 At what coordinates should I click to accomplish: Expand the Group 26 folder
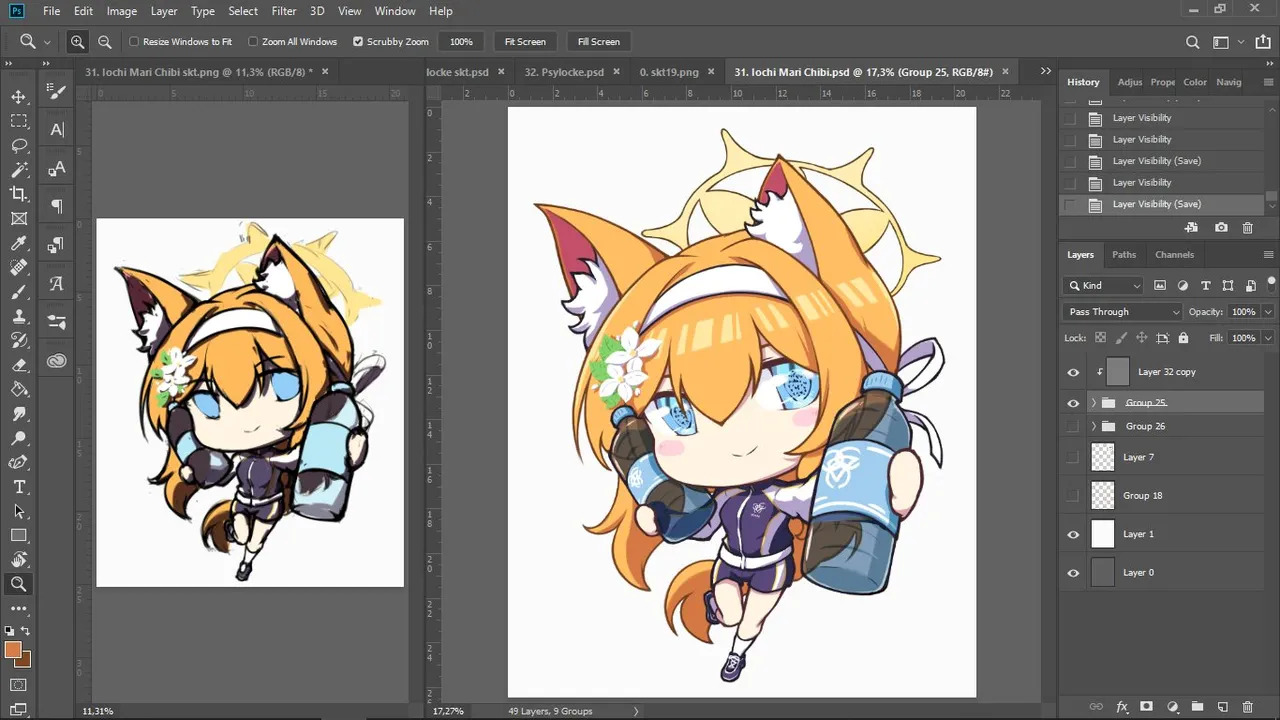(x=1093, y=426)
